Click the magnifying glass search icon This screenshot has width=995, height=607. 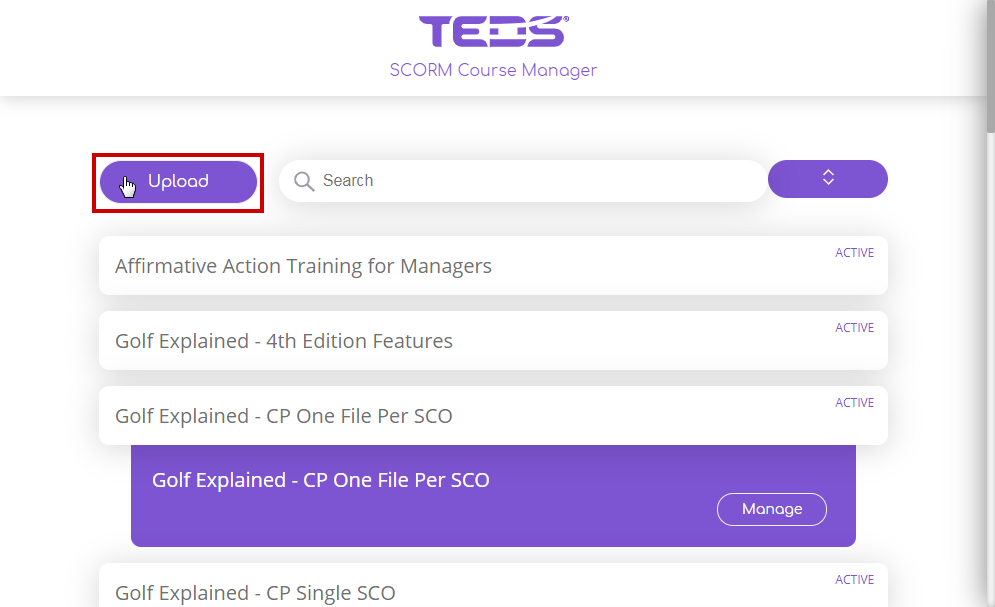click(x=304, y=181)
